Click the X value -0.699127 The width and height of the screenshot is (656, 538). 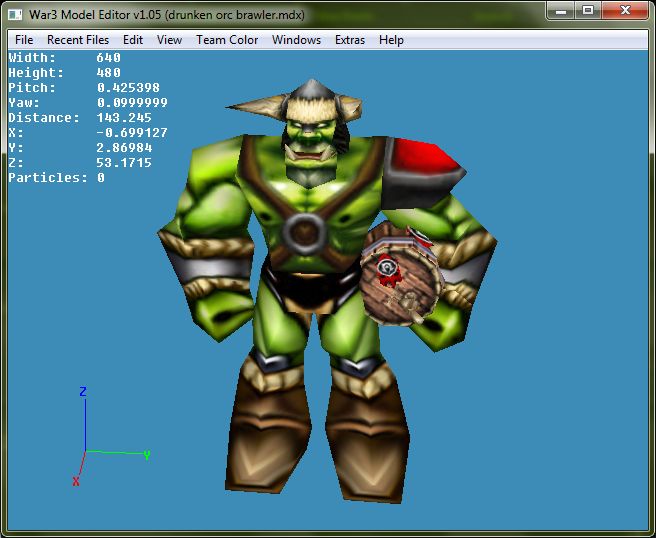point(132,133)
